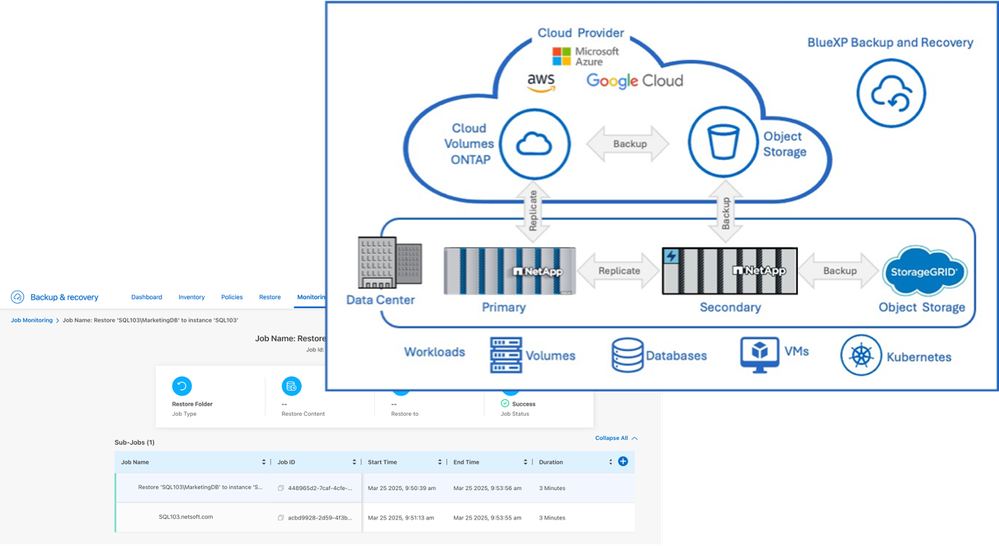Click the Replicate arrow between Primary and Secondary

click(x=619, y=271)
